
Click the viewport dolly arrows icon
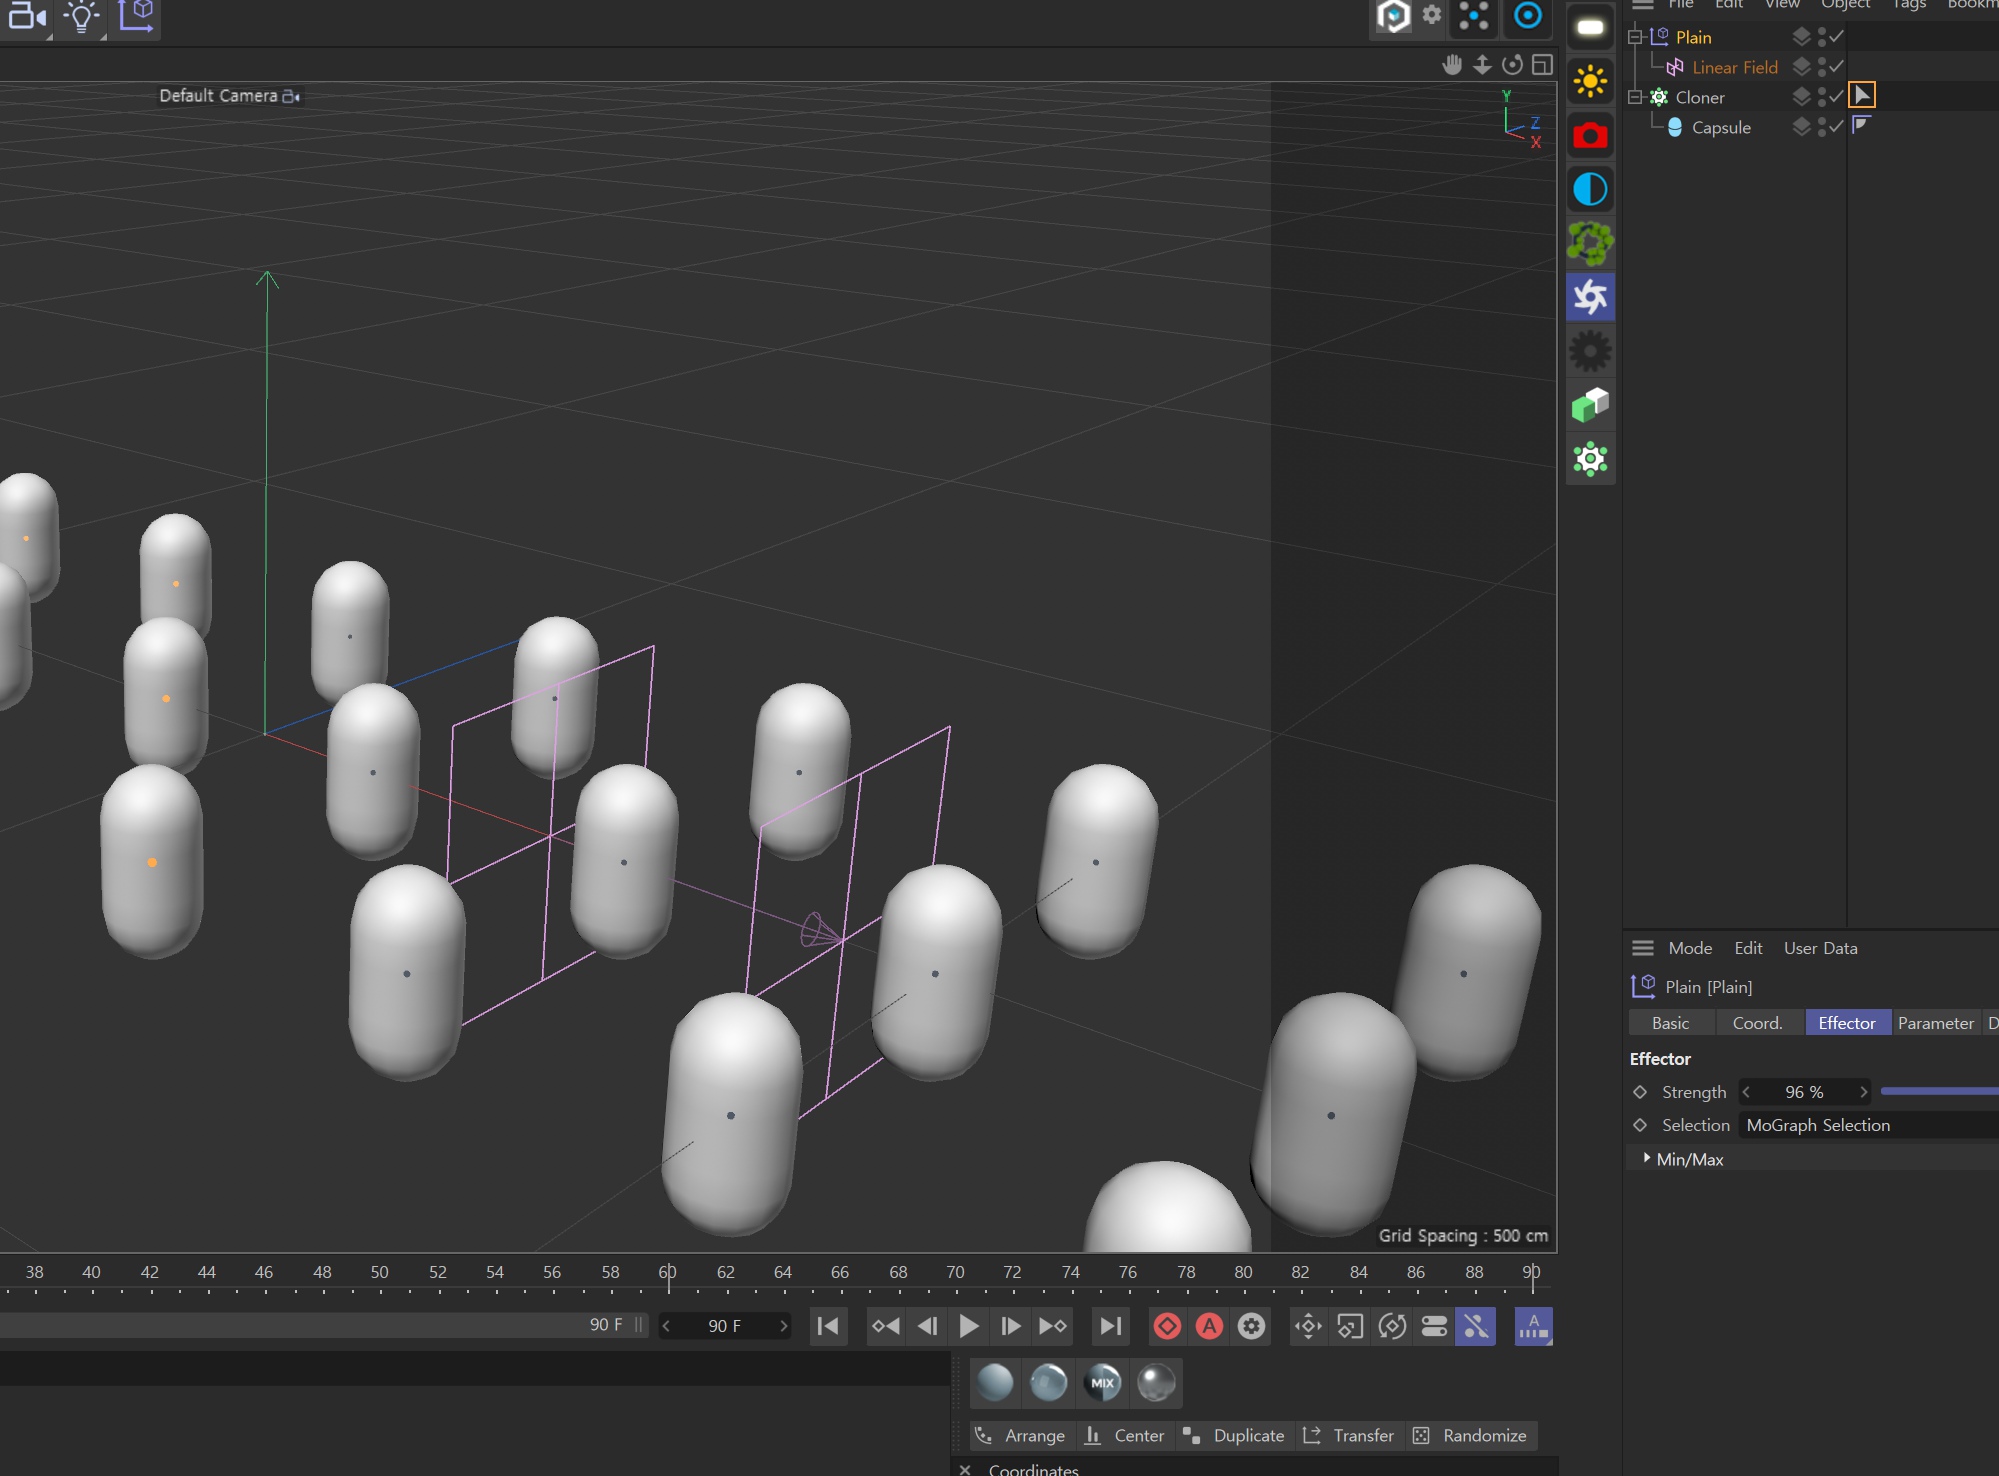click(1482, 65)
